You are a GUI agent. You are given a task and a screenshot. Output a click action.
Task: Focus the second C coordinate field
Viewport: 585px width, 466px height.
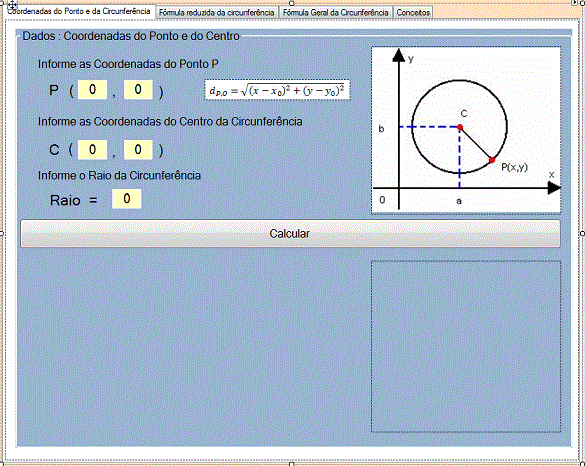pos(138,150)
